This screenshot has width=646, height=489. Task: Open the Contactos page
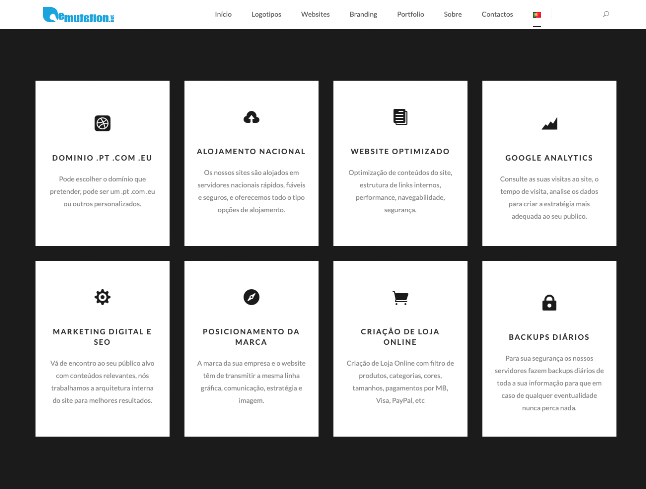tap(497, 14)
